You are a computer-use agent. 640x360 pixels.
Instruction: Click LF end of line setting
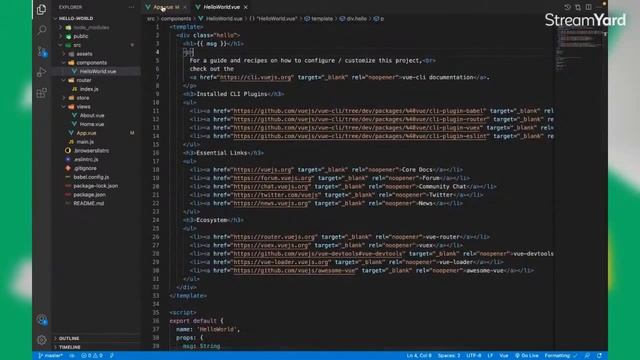pyautogui.click(x=490, y=356)
